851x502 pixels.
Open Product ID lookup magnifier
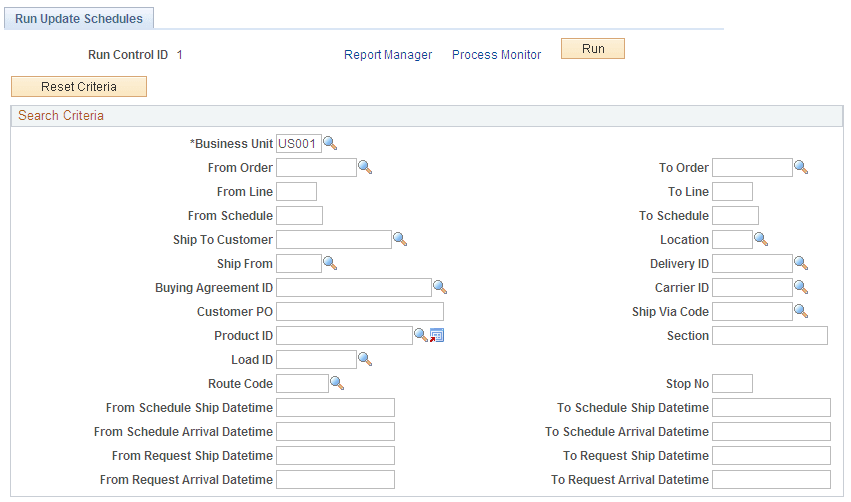421,335
